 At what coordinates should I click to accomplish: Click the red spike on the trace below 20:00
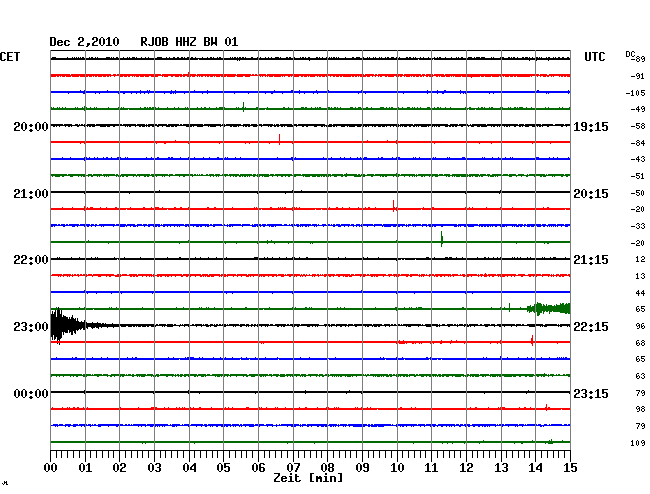pos(279,139)
